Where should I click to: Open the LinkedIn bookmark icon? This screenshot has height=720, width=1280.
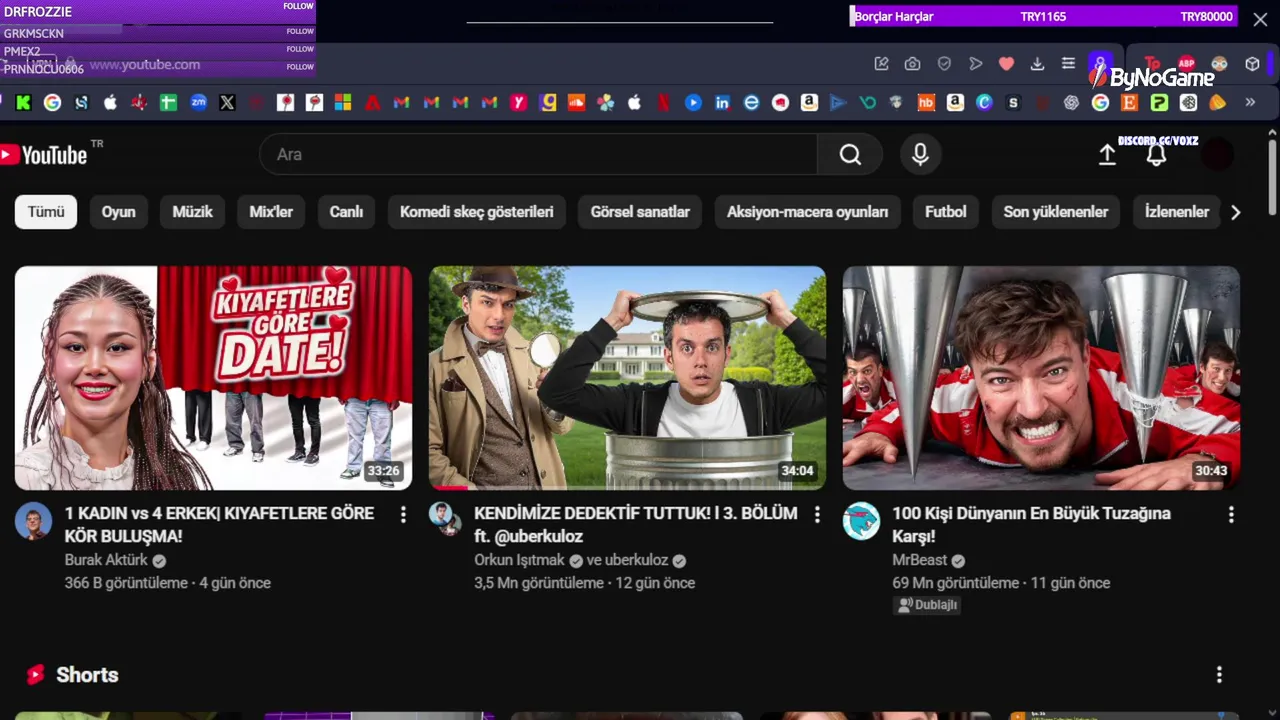pos(722,102)
